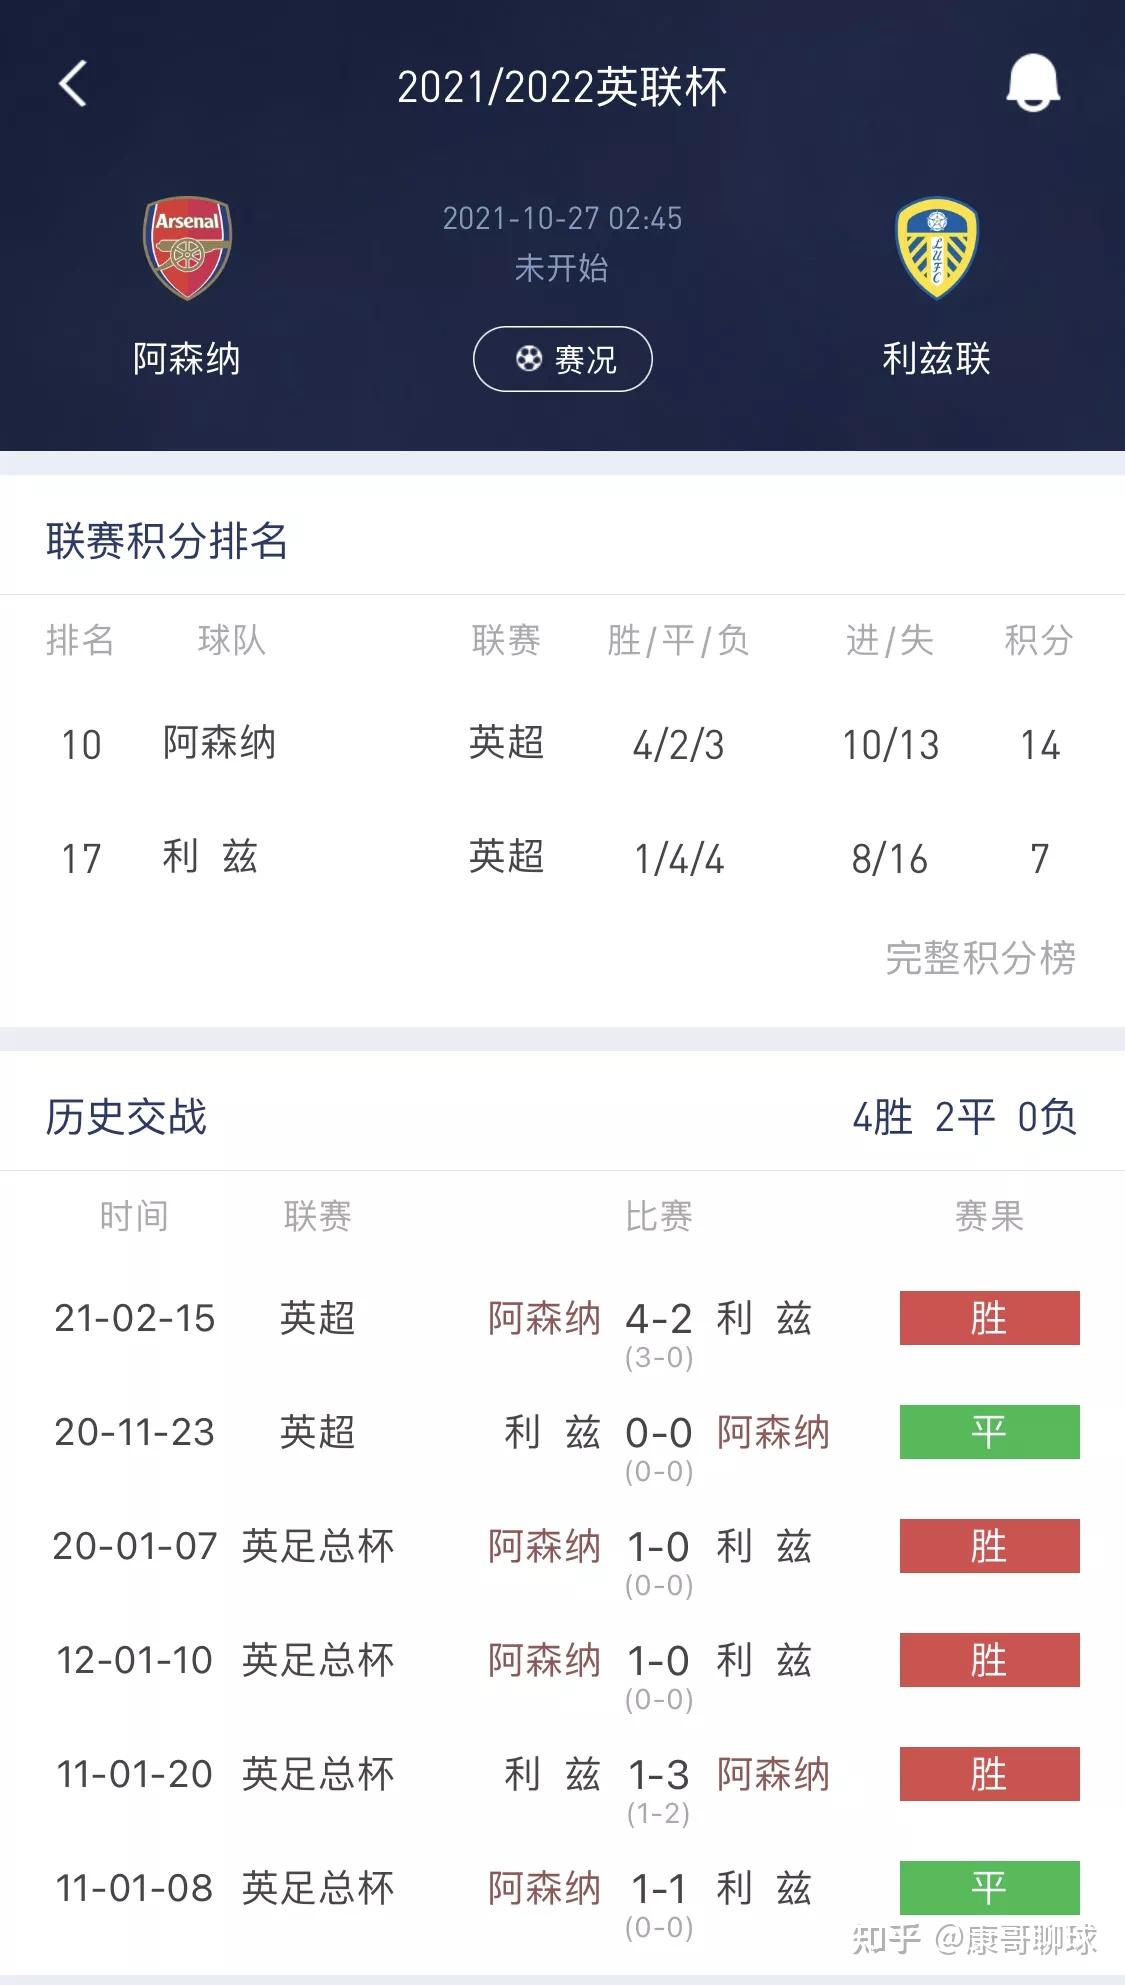The height and width of the screenshot is (1985, 1125).
Task: Tap the green 平 badge for 20-11-23 match
Action: click(x=988, y=1432)
